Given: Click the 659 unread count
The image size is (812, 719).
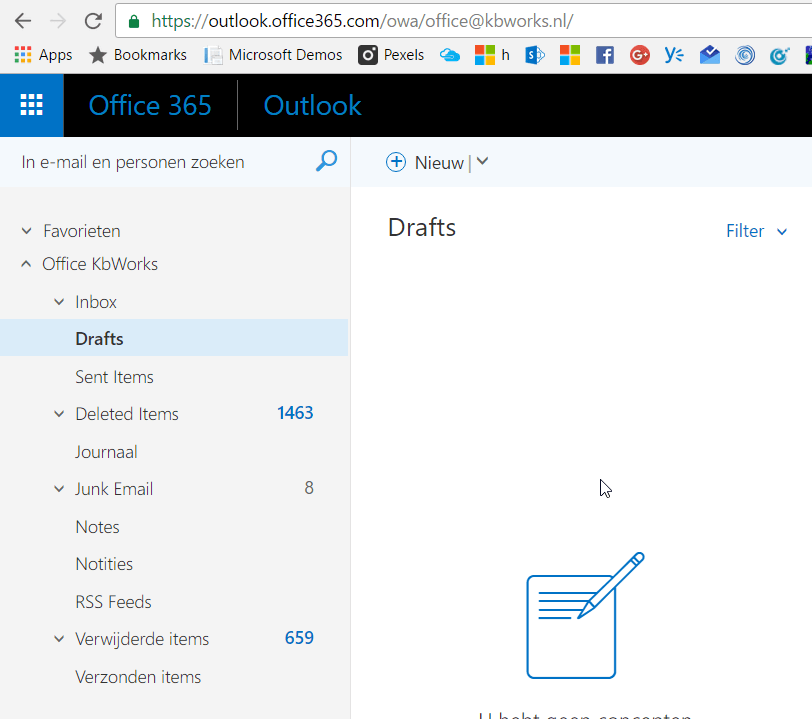Looking at the screenshot, I should 299,638.
